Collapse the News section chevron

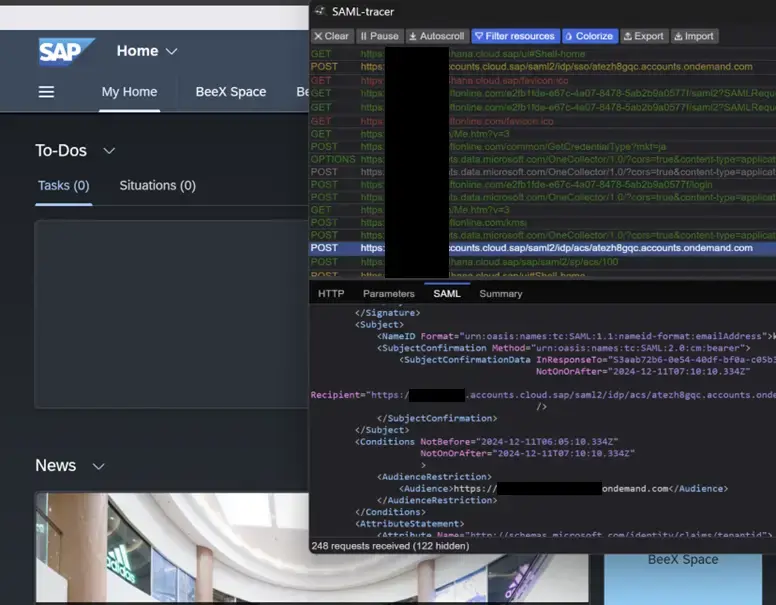(98, 466)
